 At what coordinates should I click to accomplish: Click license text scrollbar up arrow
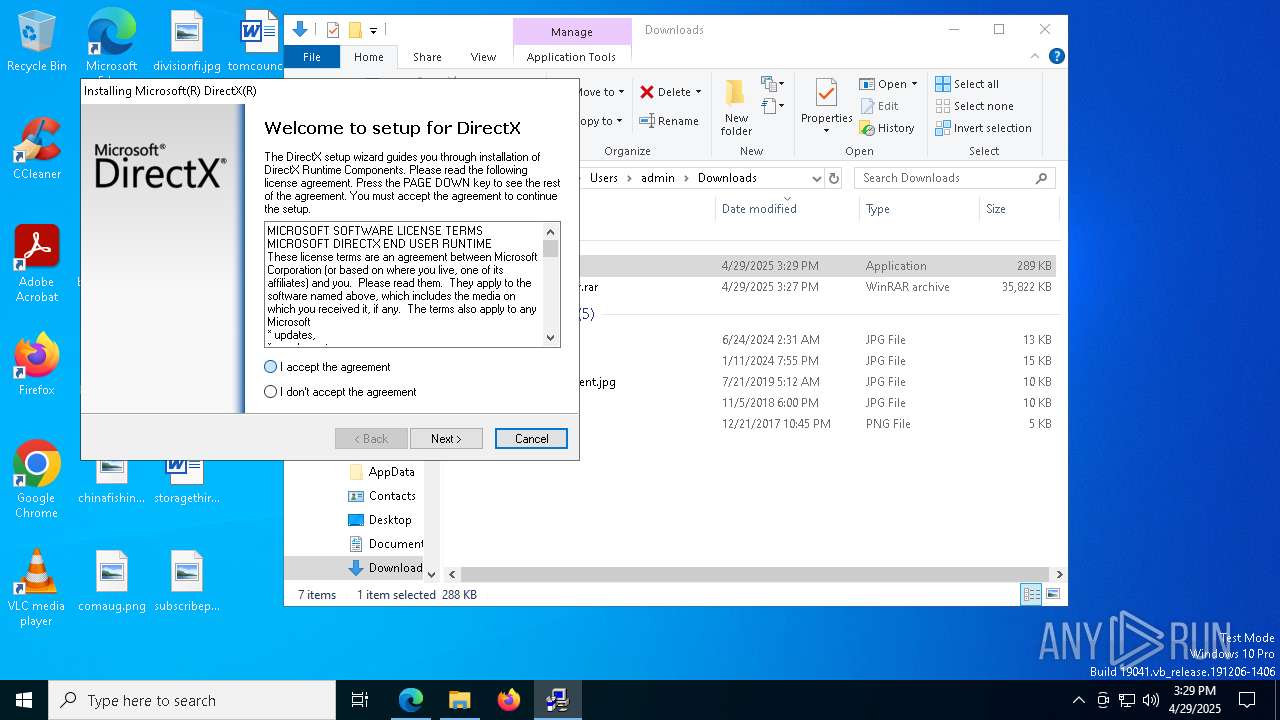tap(551, 232)
